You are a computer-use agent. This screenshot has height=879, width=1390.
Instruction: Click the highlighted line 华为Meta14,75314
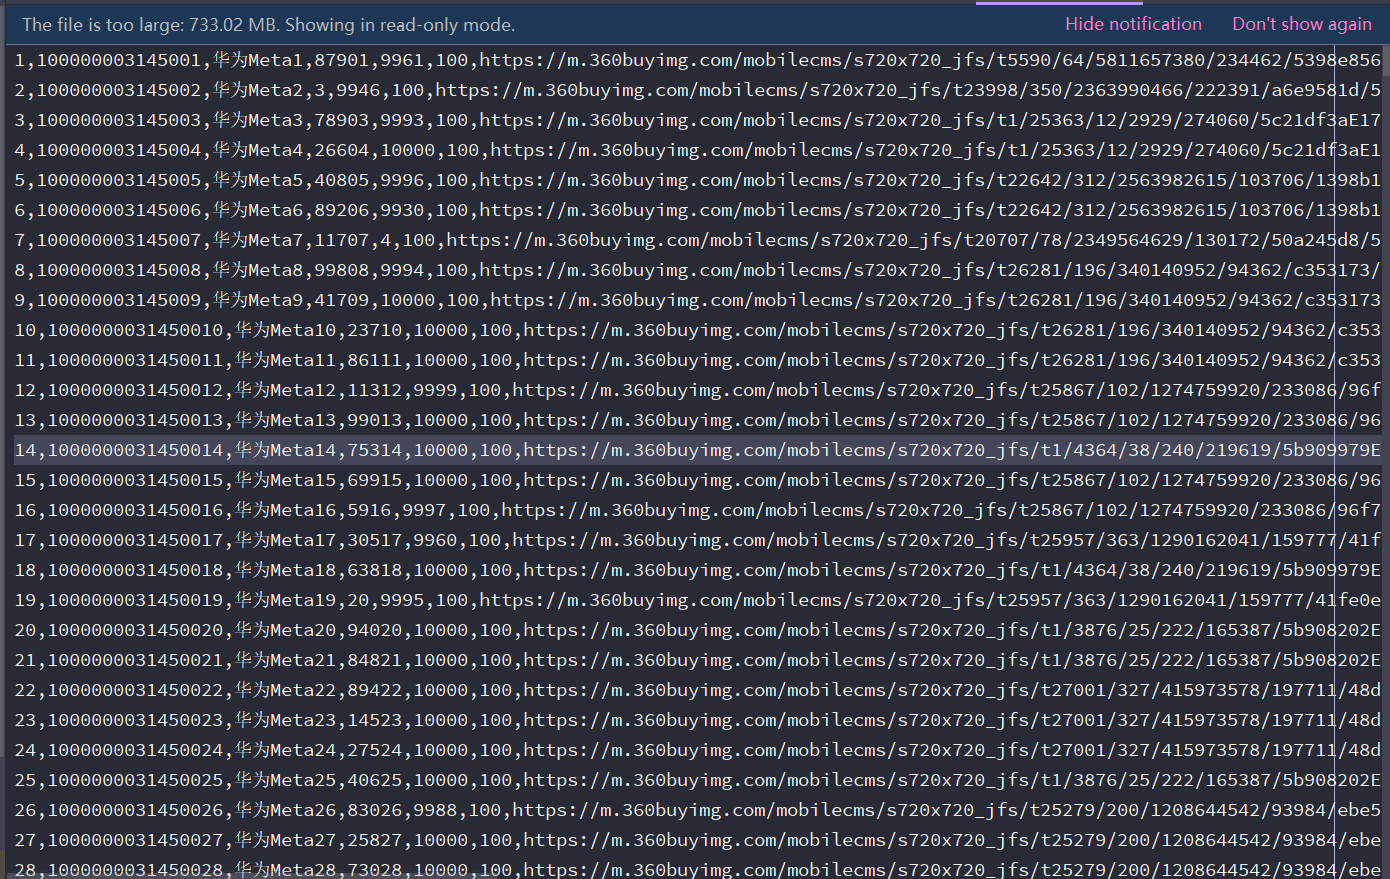(697, 450)
